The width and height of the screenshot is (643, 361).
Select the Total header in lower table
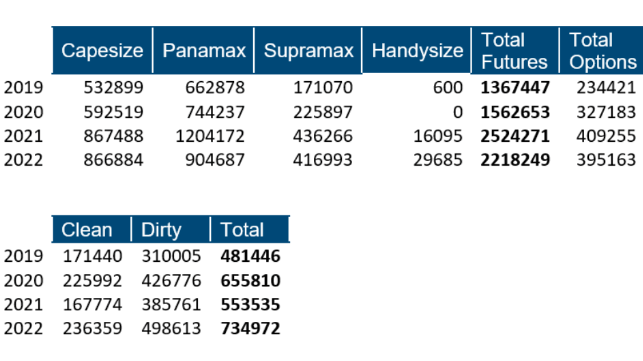(x=250, y=229)
